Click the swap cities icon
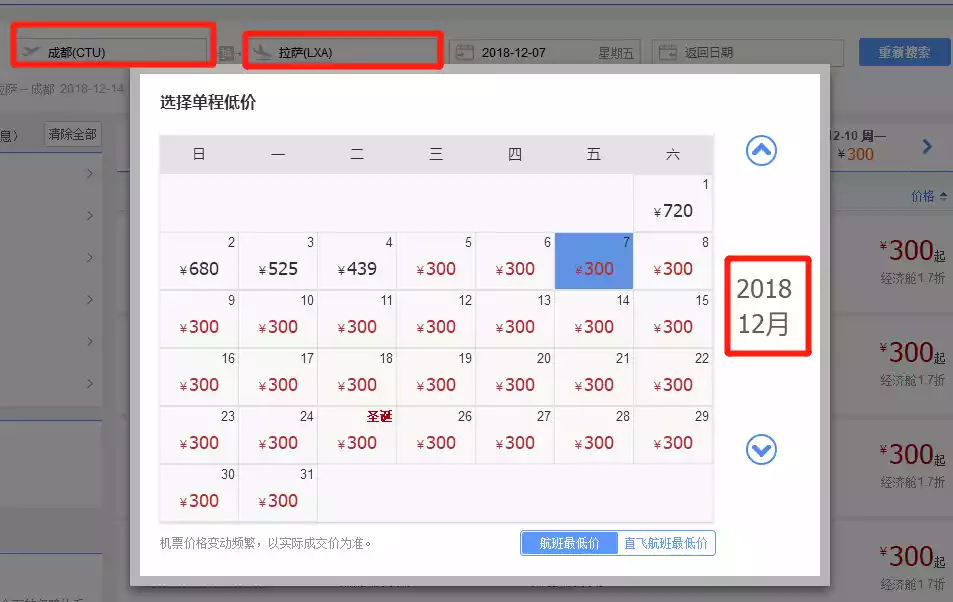Image resolution: width=953 pixels, height=602 pixels. [226, 53]
